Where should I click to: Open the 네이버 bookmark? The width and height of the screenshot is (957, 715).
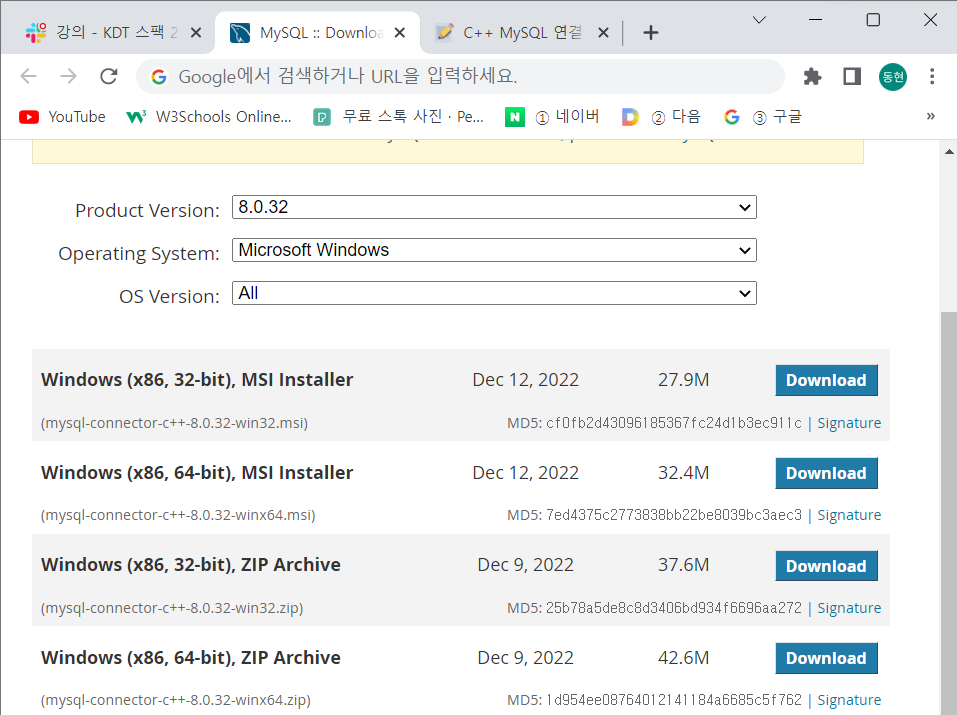pyautogui.click(x=552, y=117)
